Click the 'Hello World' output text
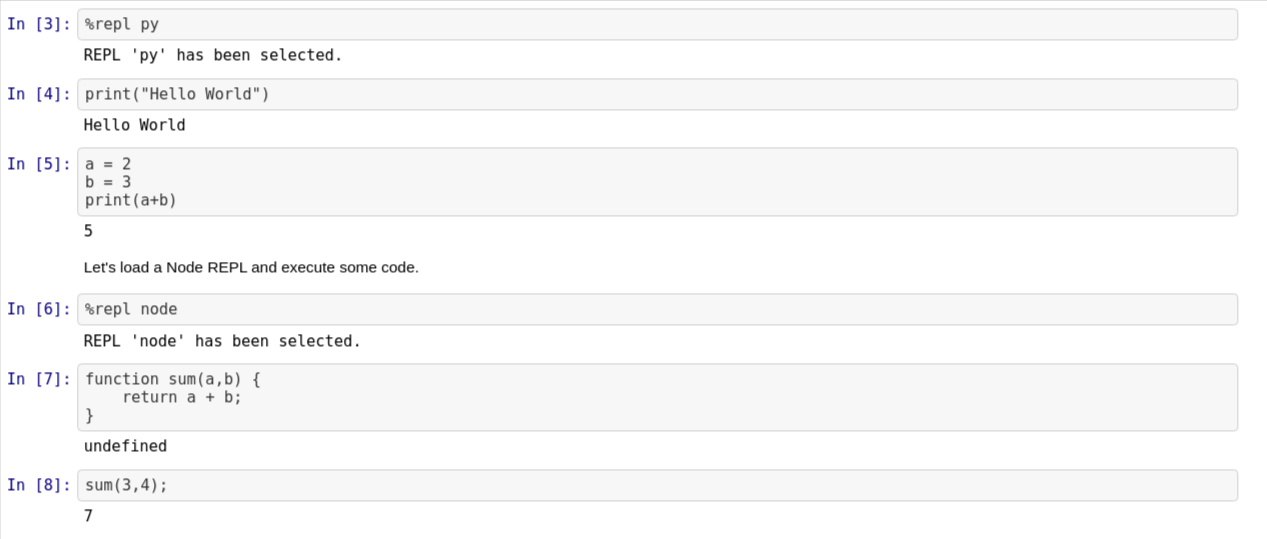The image size is (1267, 539). [x=134, y=125]
